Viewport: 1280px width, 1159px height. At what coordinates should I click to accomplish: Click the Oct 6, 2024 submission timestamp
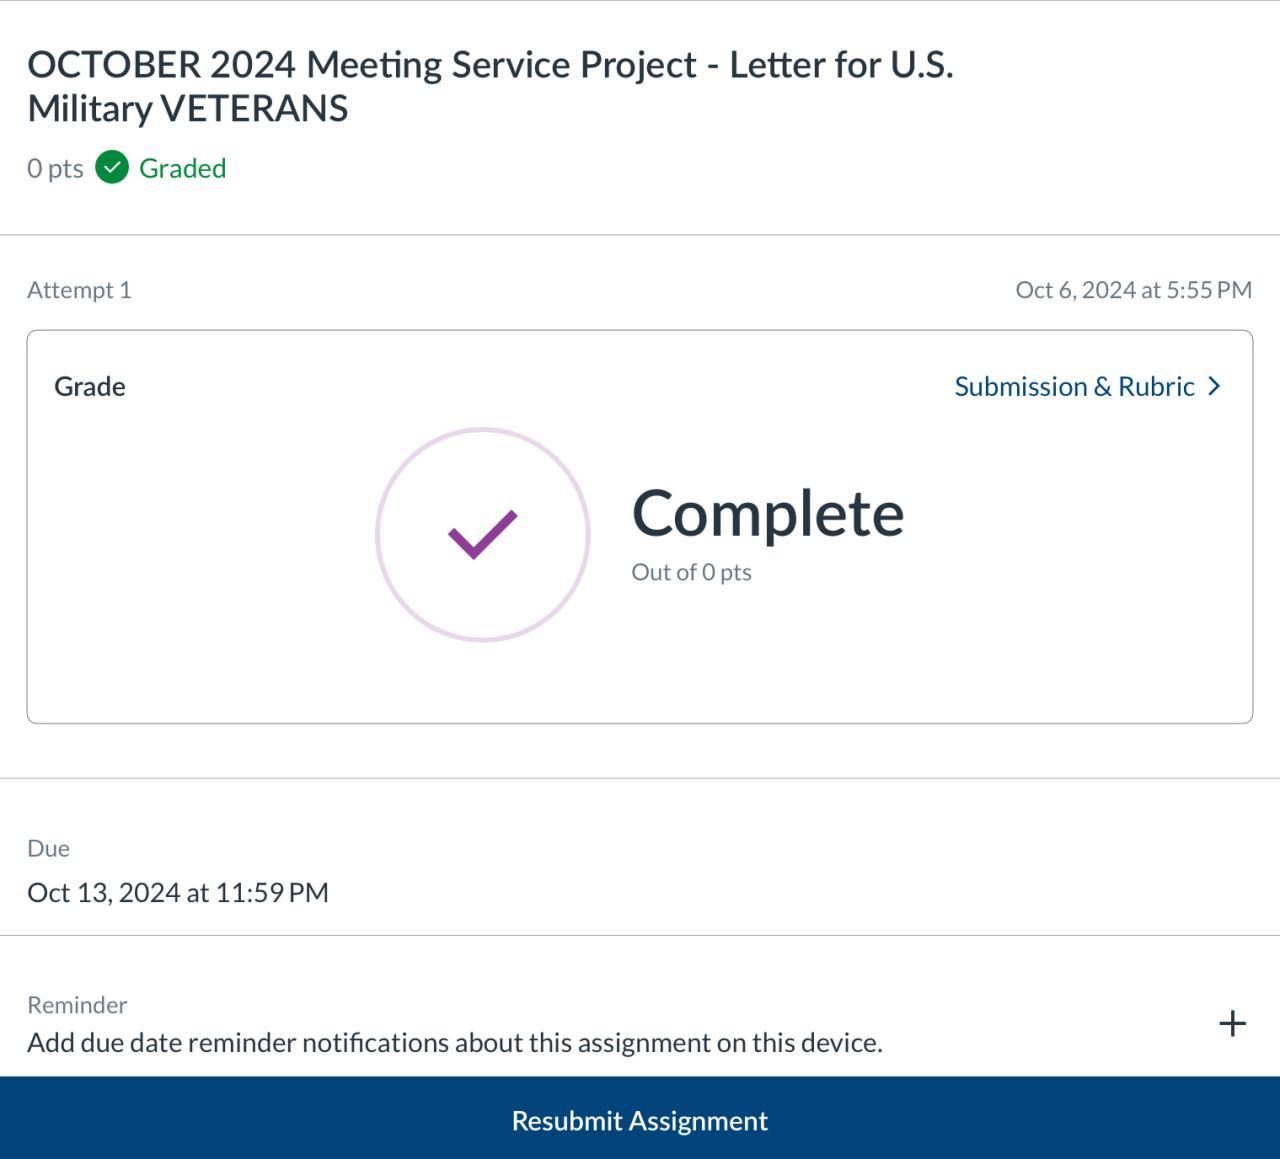click(1133, 290)
